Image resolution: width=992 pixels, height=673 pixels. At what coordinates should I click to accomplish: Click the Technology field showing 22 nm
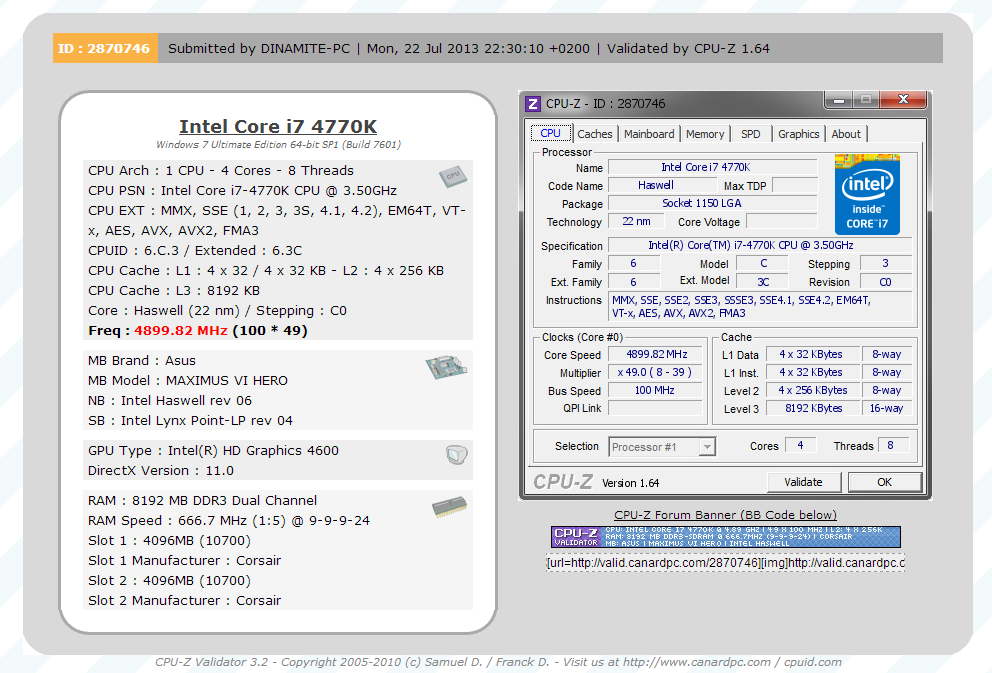point(636,221)
